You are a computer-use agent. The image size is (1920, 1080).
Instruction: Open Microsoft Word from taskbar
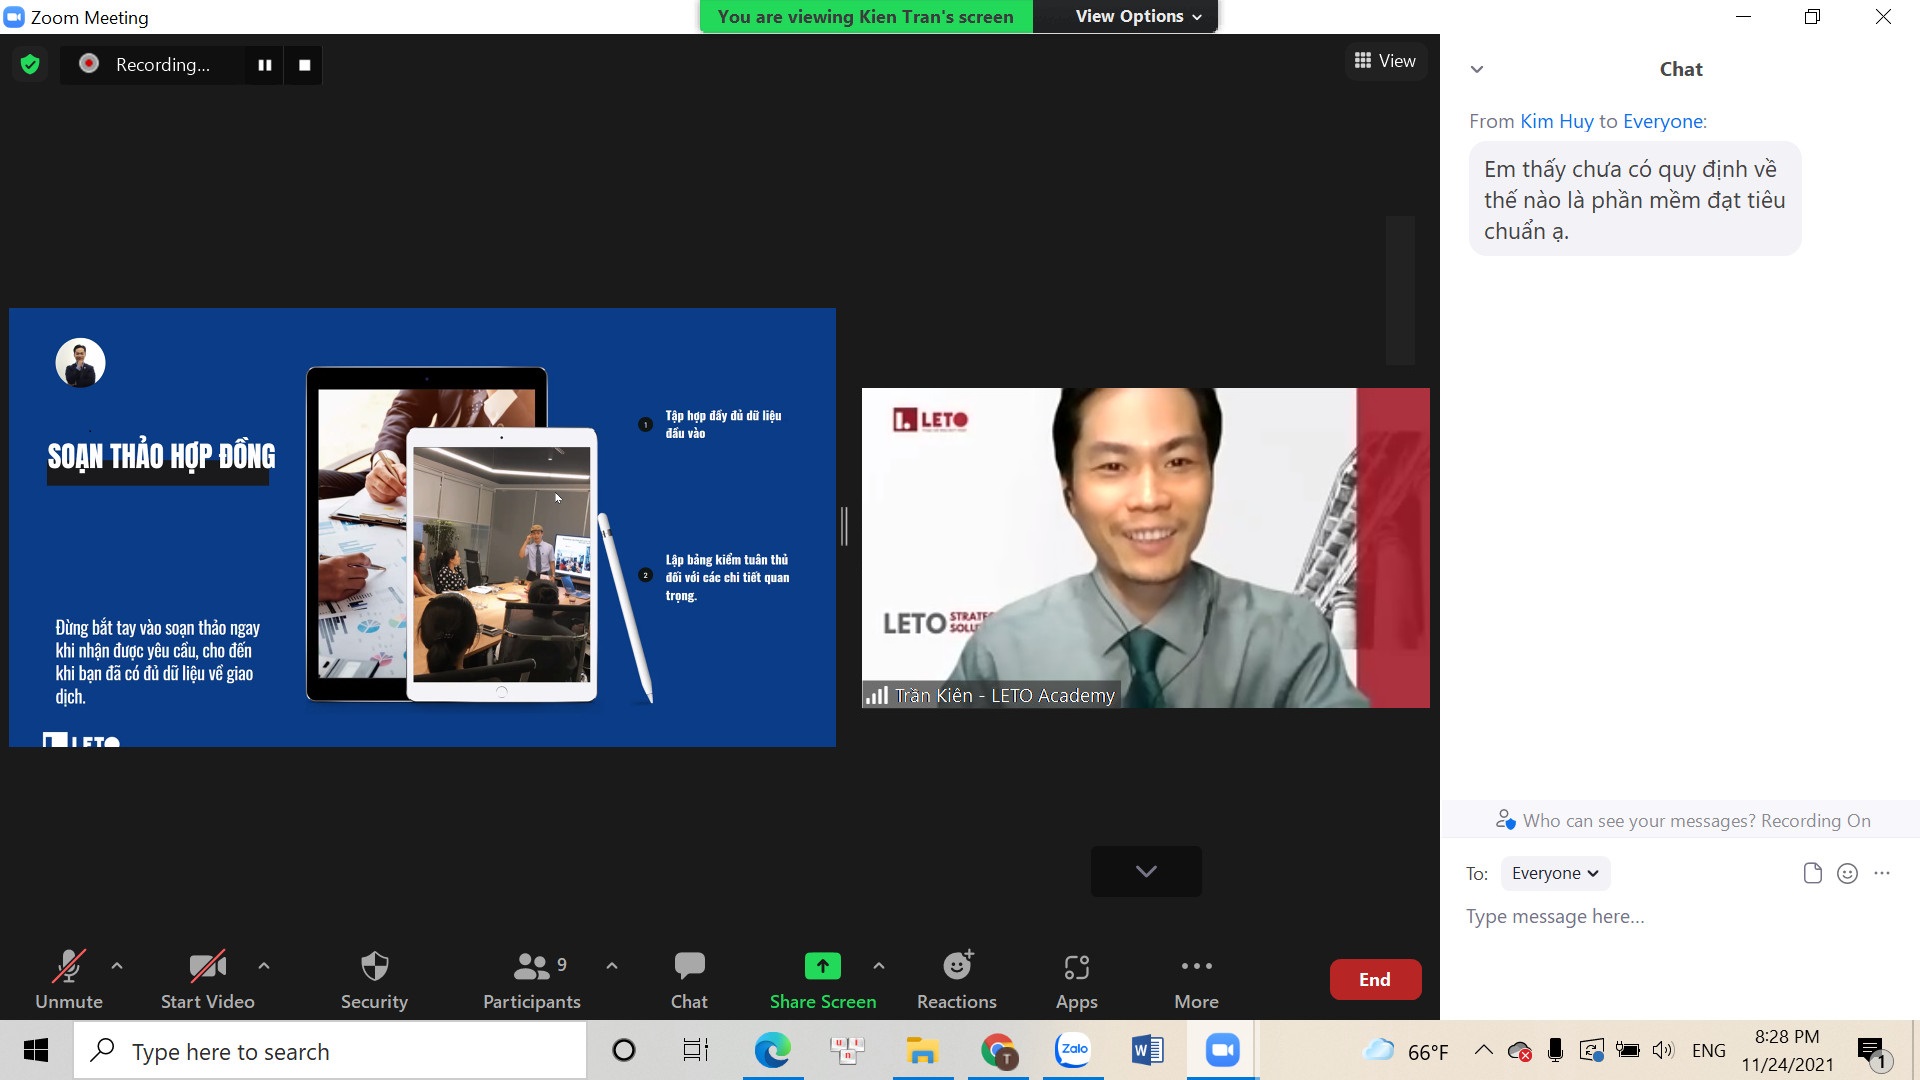click(x=1148, y=1050)
